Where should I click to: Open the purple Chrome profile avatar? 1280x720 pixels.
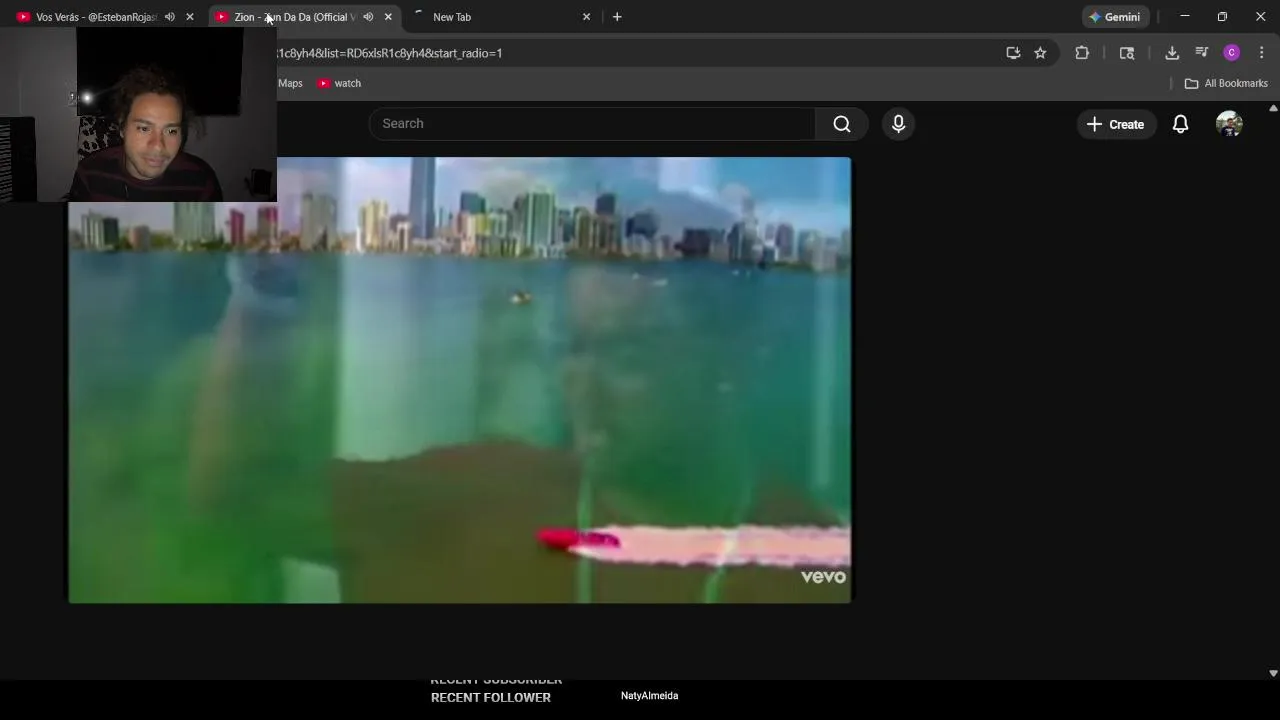[1232, 53]
